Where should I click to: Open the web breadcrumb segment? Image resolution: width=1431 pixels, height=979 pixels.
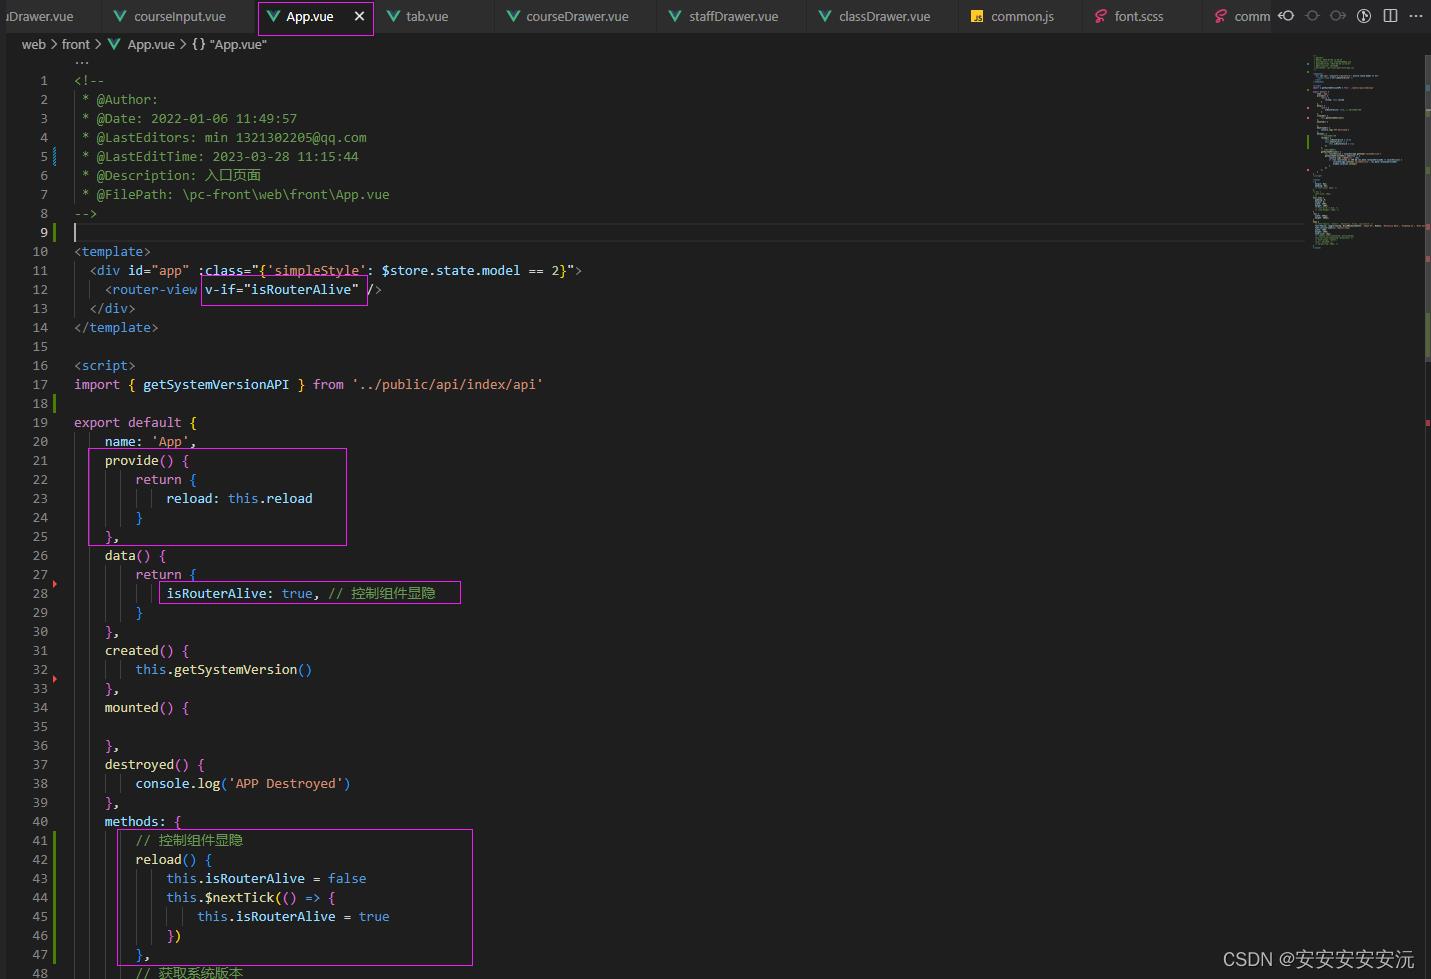(33, 44)
